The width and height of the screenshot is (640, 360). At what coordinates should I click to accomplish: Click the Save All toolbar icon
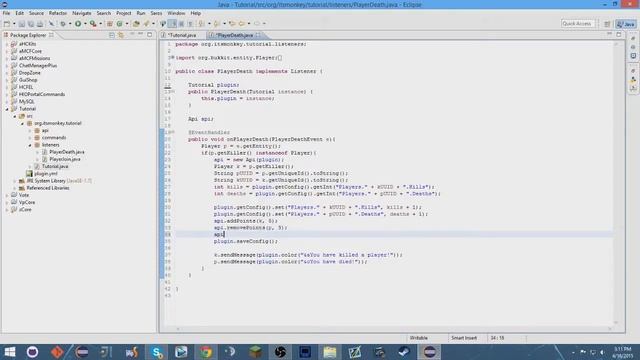point(31,24)
